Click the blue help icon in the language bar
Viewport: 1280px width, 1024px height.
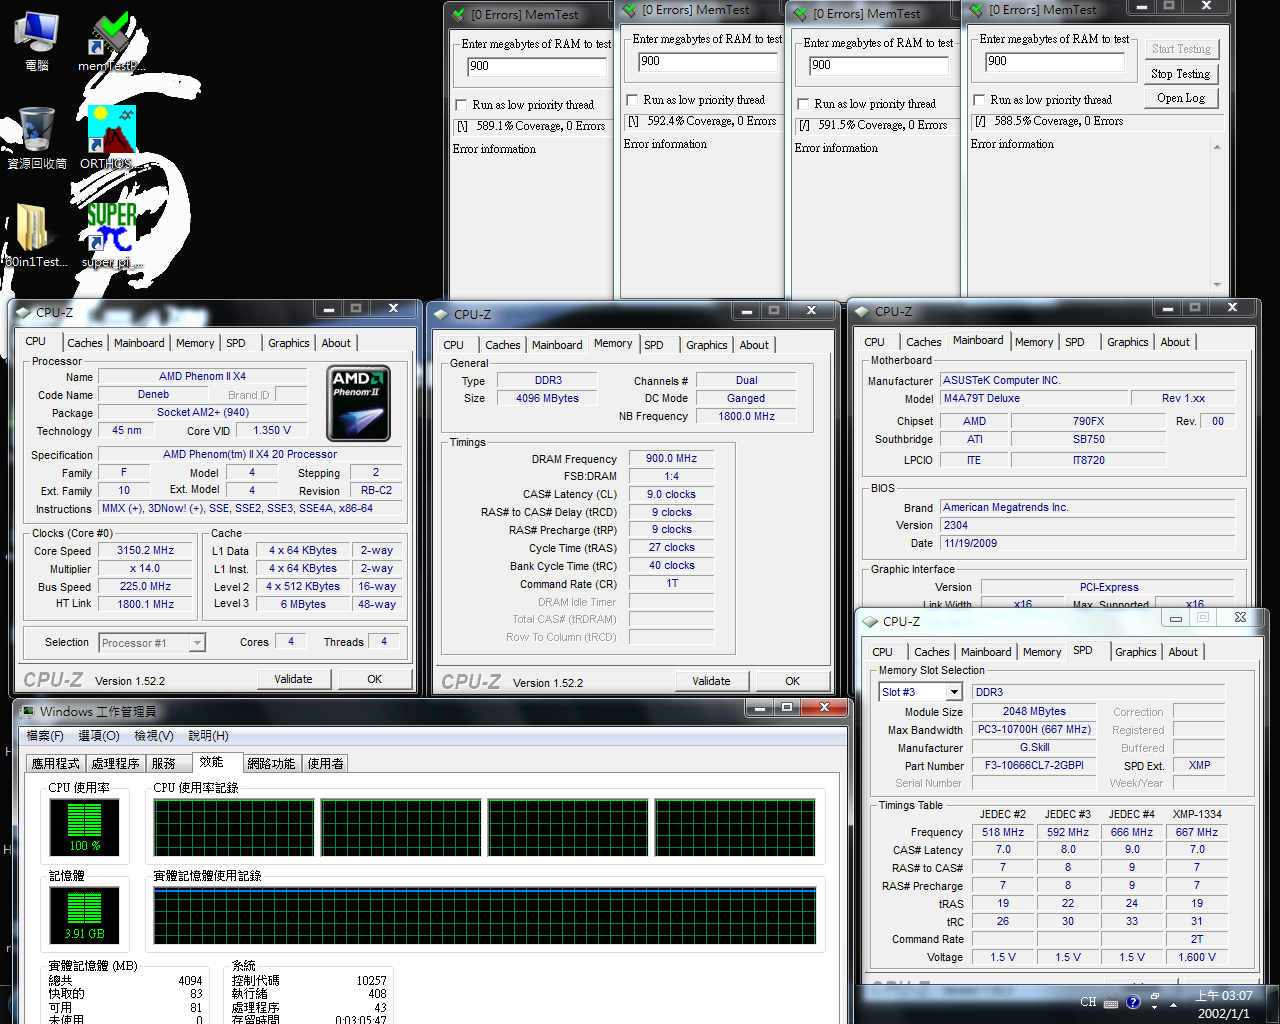[1133, 1002]
